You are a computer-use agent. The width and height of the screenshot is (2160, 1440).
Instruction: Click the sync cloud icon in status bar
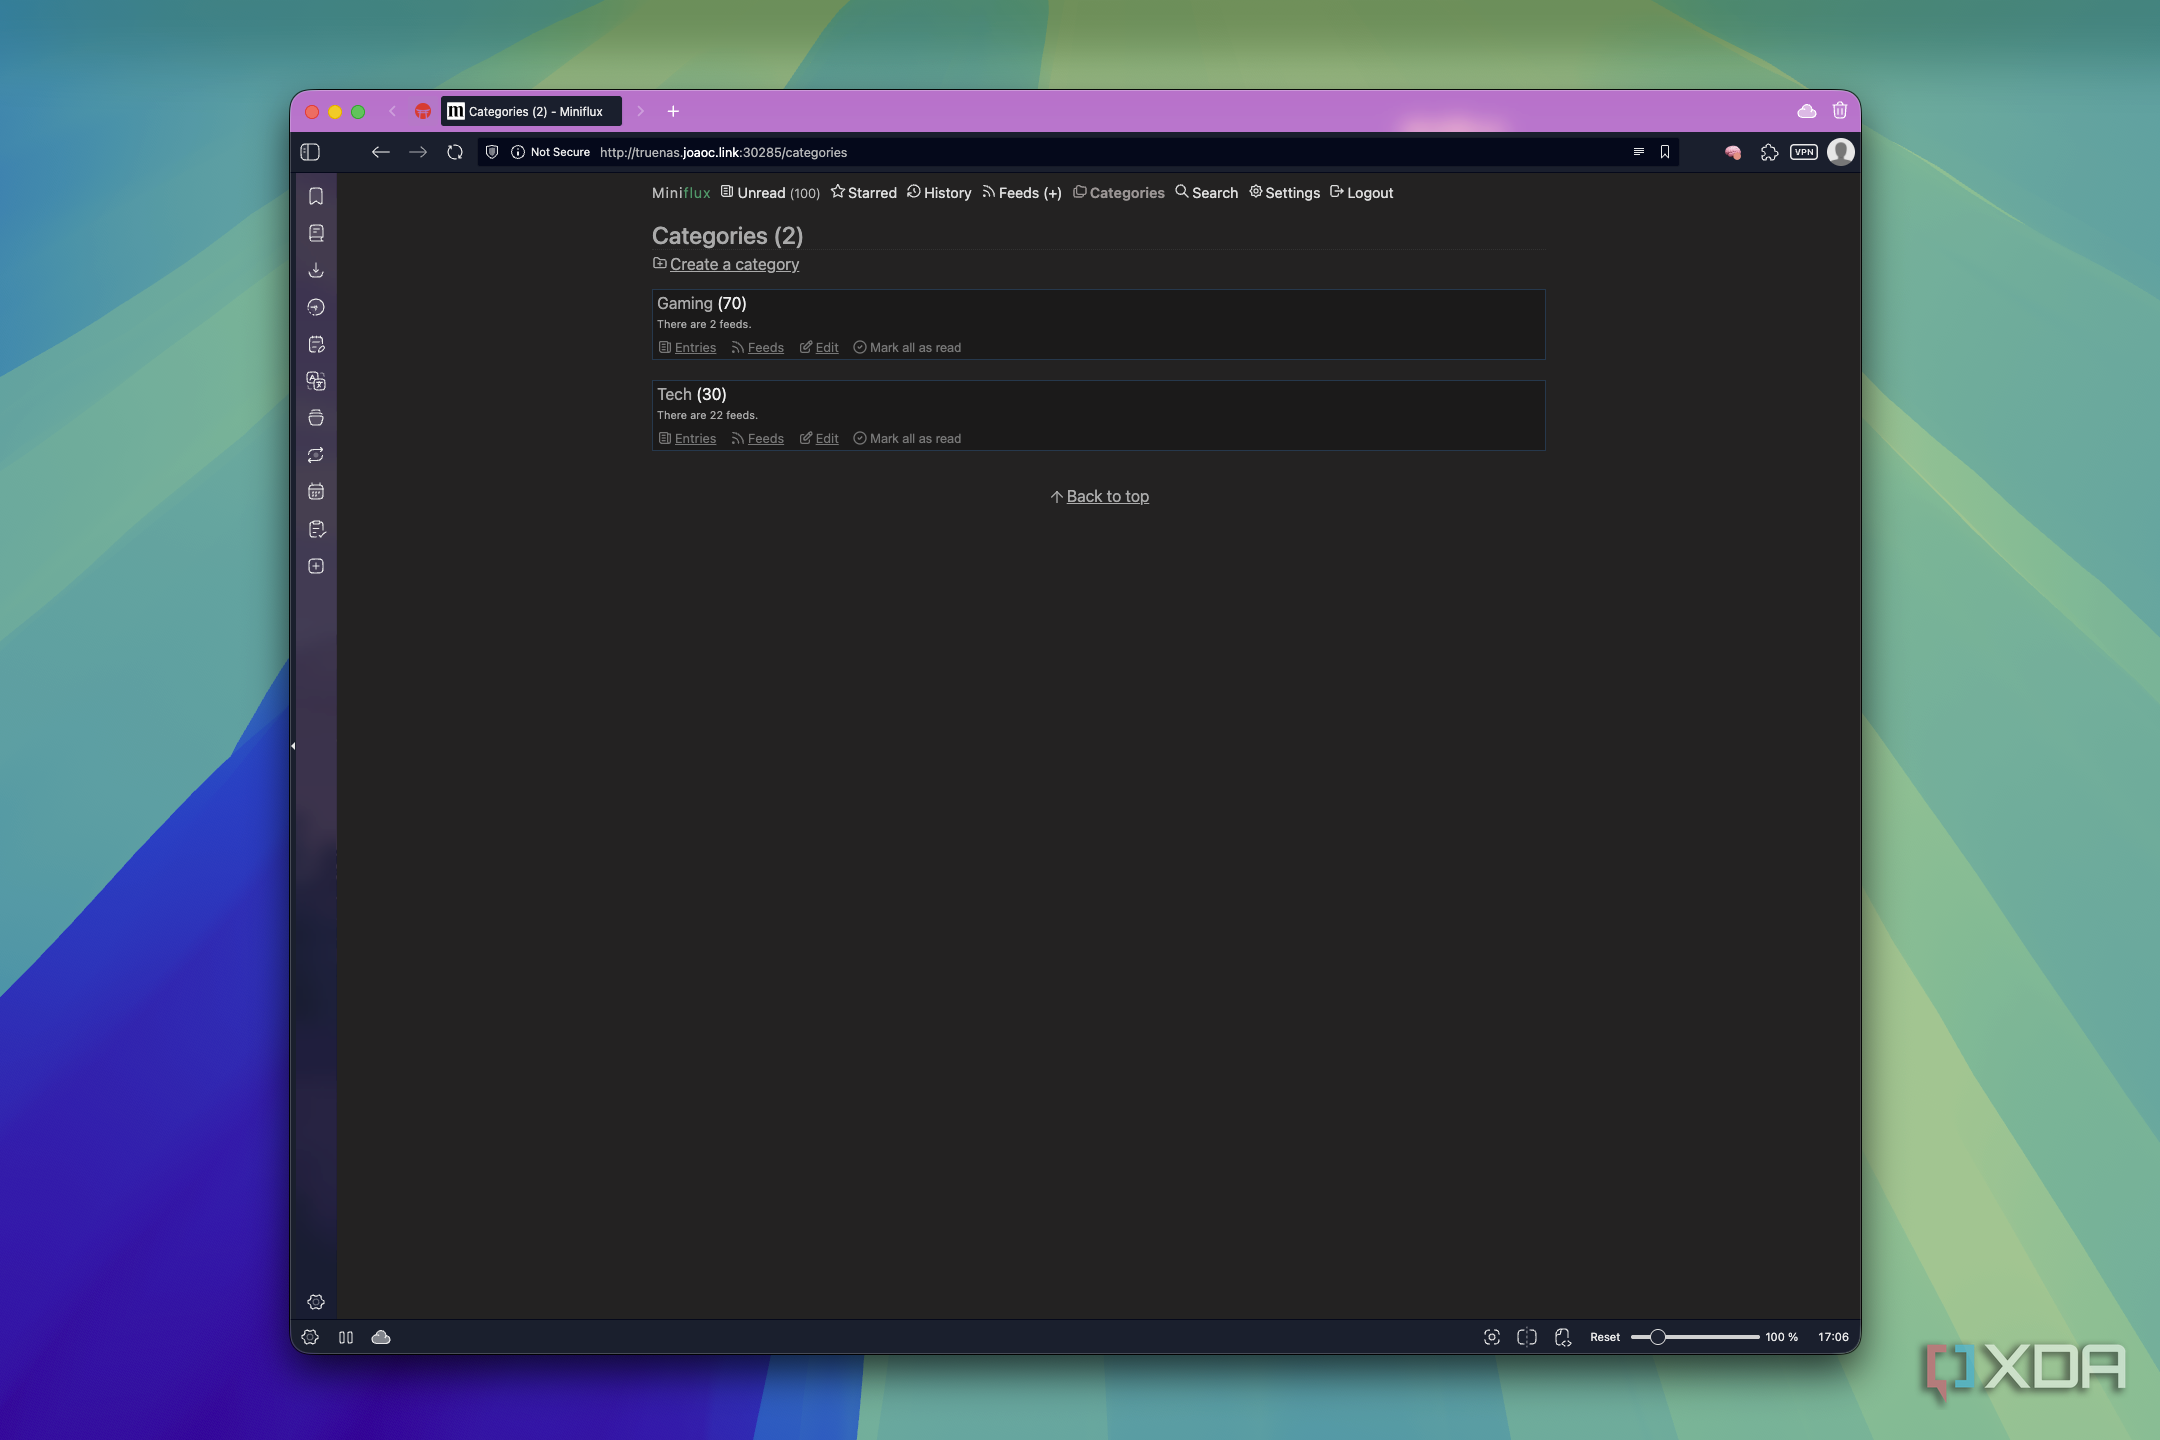(381, 1337)
